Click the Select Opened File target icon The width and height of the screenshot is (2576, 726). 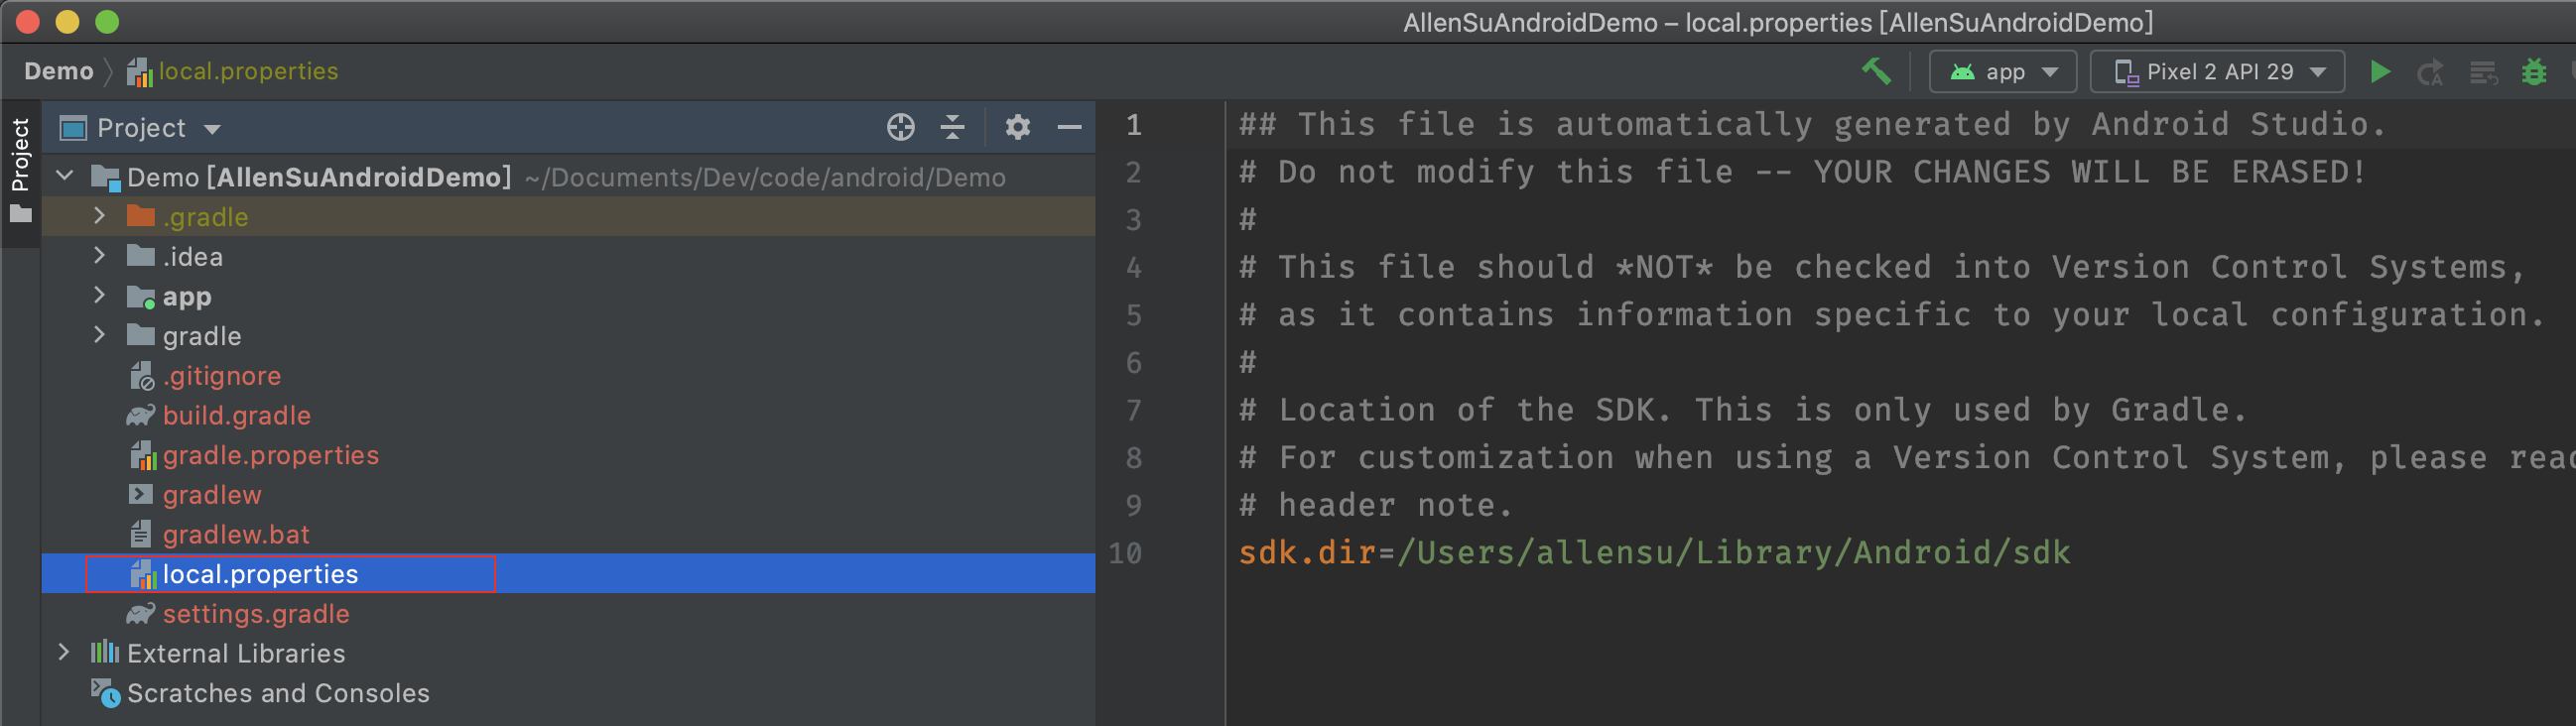click(900, 127)
